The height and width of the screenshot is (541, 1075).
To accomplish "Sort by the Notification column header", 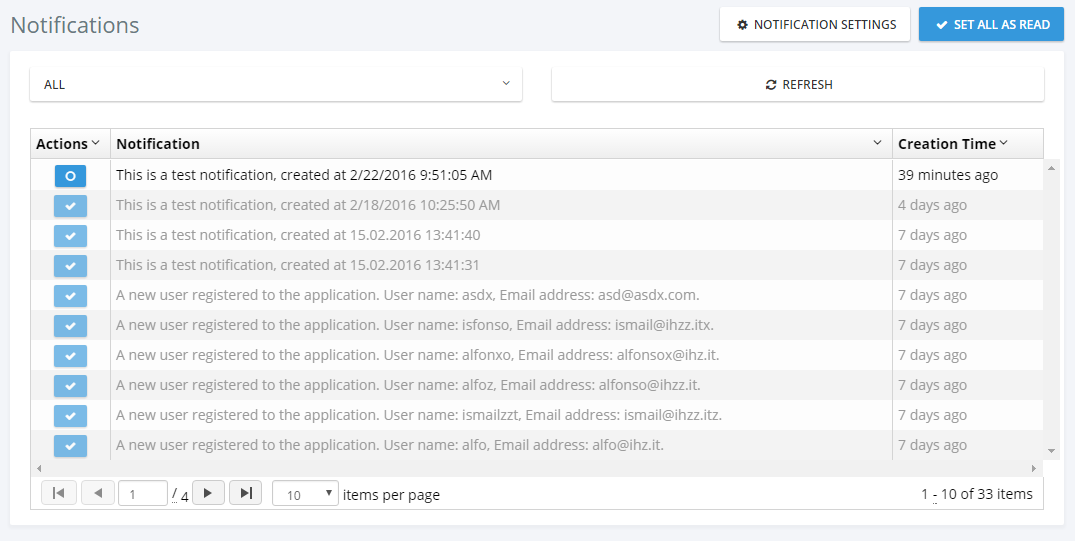I will (158, 144).
